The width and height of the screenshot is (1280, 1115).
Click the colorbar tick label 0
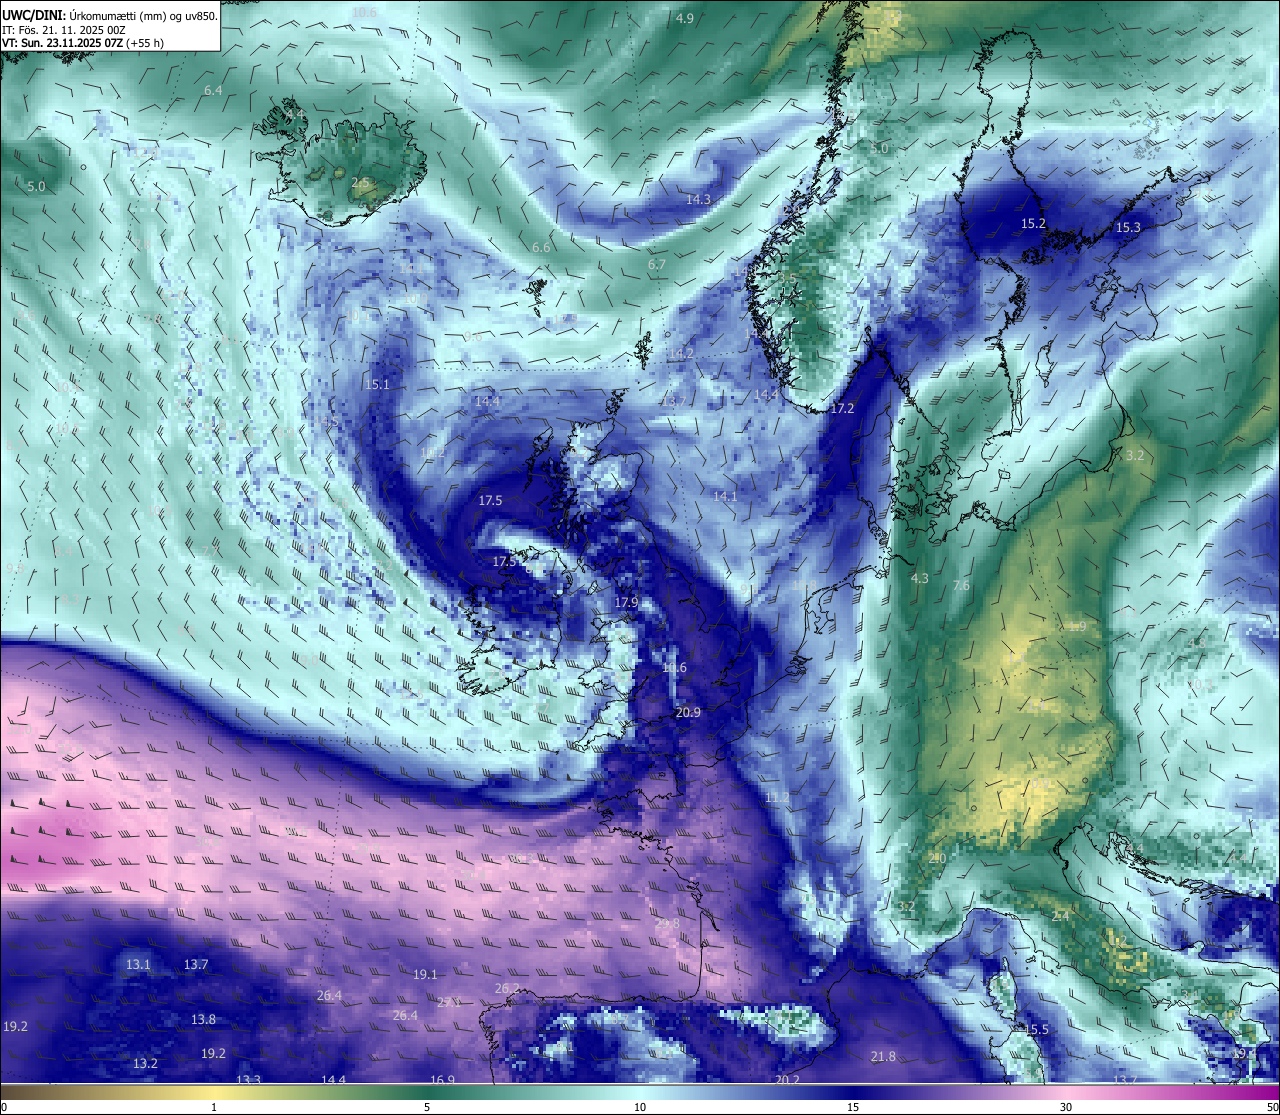pos(3,1106)
